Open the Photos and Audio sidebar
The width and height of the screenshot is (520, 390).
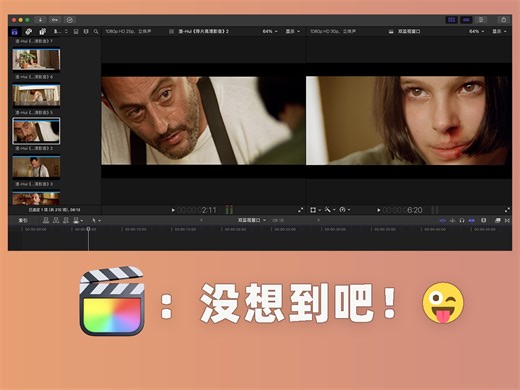point(29,32)
